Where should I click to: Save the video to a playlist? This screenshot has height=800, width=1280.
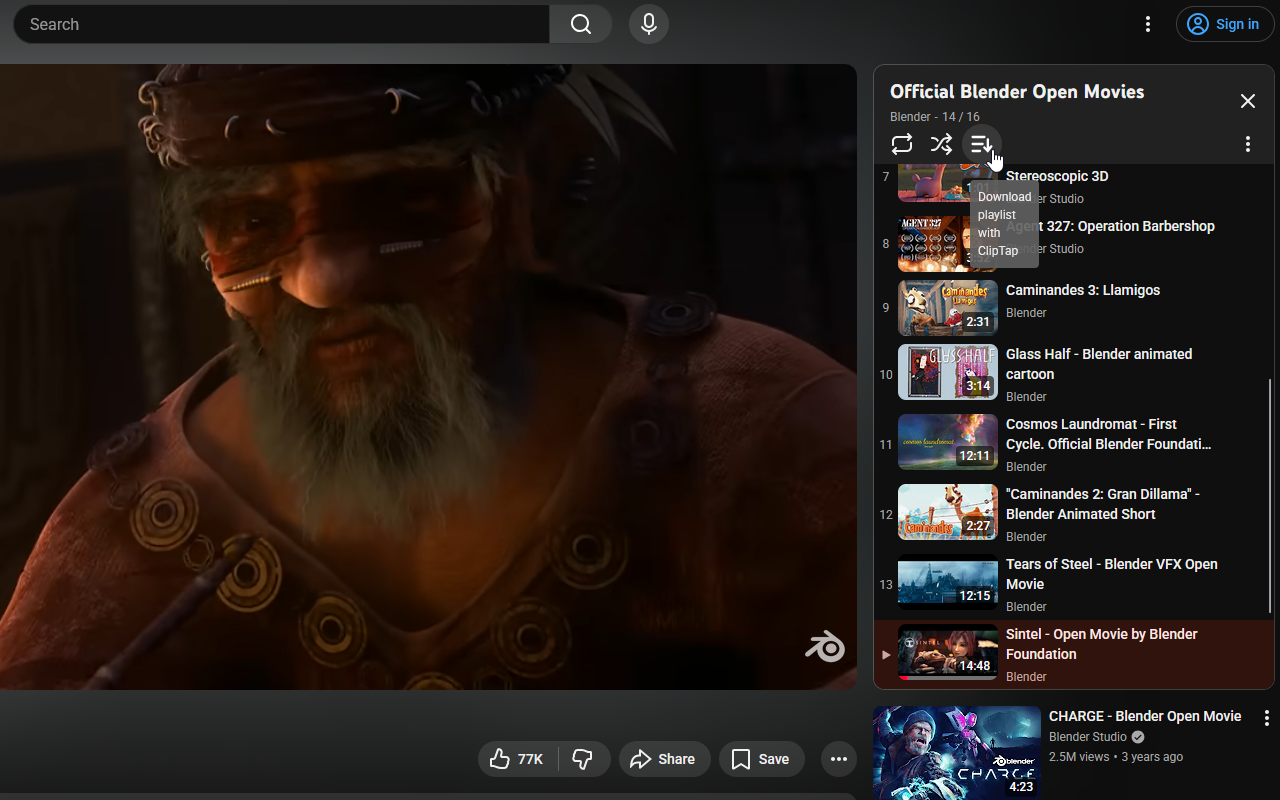761,760
